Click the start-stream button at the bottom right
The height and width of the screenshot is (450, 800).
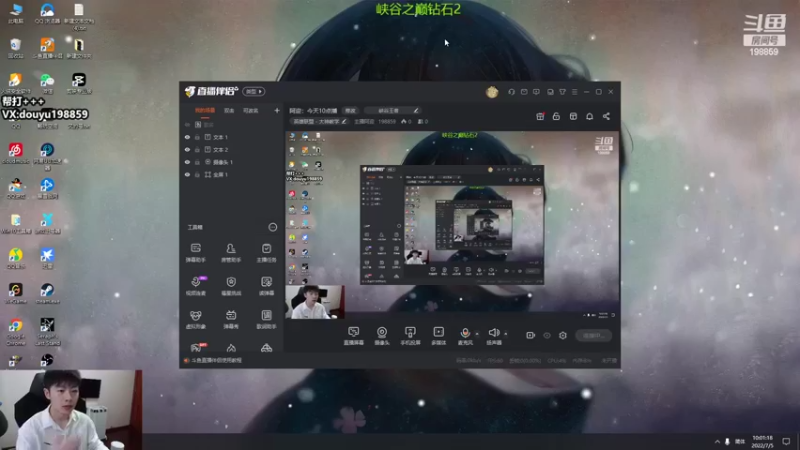point(593,335)
